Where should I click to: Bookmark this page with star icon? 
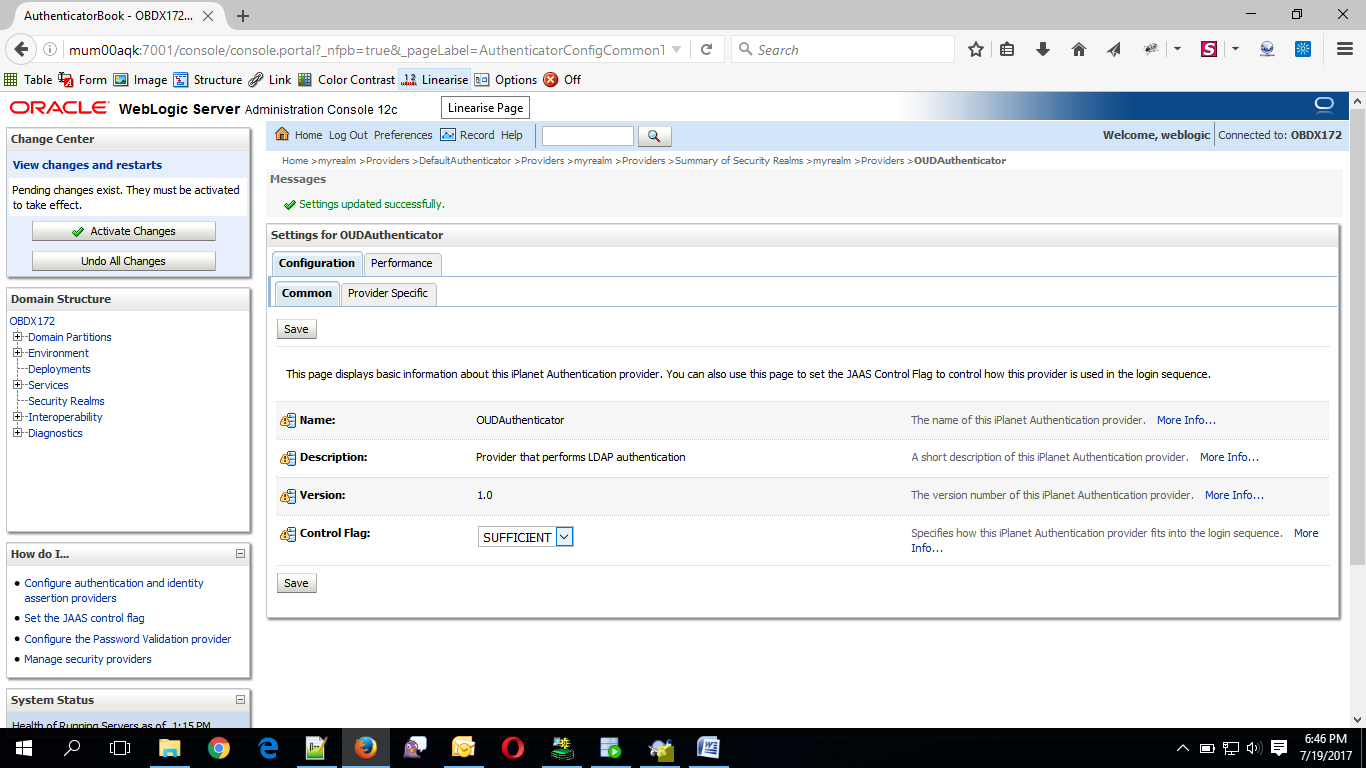point(976,49)
